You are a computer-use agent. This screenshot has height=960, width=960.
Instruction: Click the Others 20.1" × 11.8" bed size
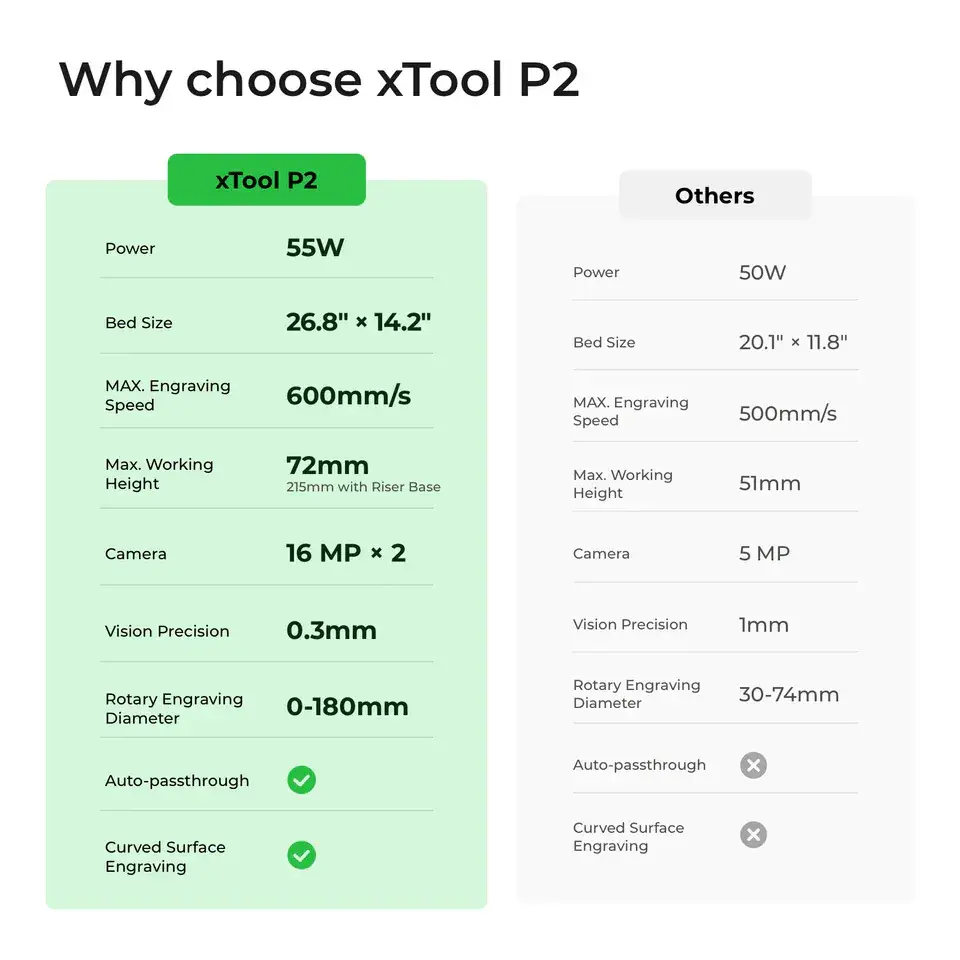pos(793,342)
